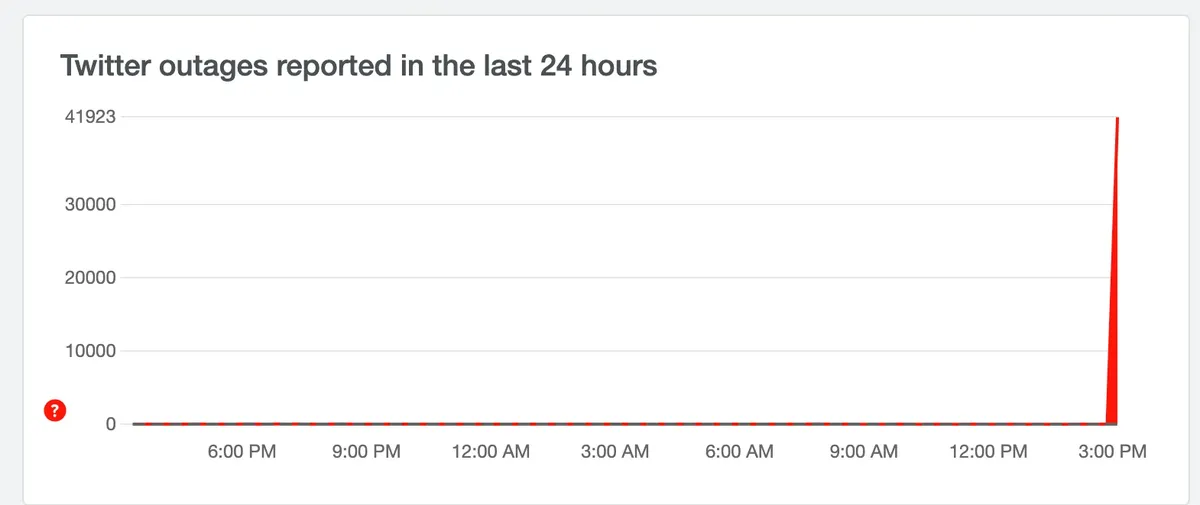1200x505 pixels.
Task: Click the 3:00 PM time label
Action: [1111, 452]
